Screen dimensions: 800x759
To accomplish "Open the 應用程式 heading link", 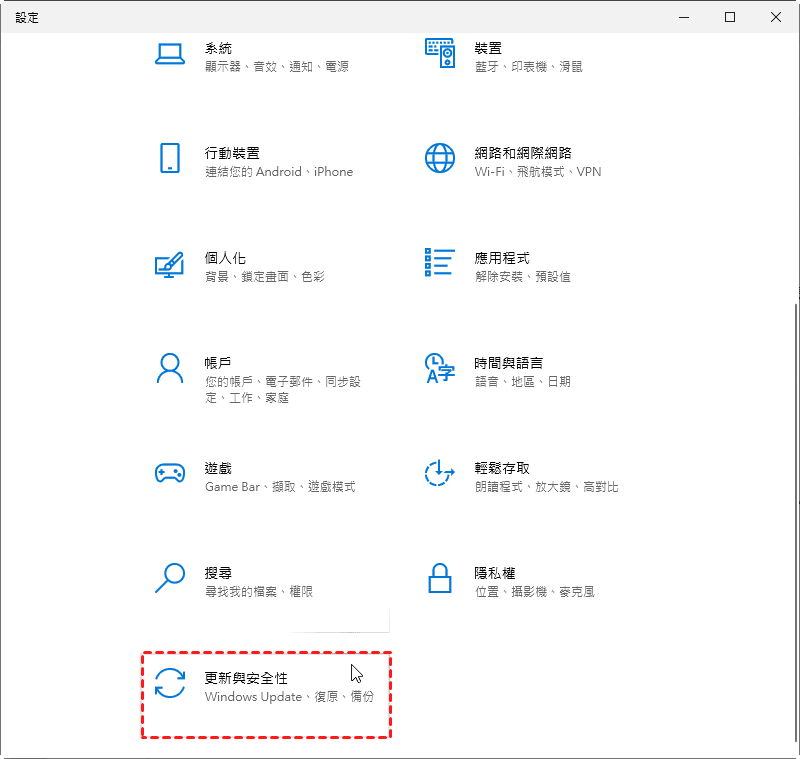I will 502,258.
